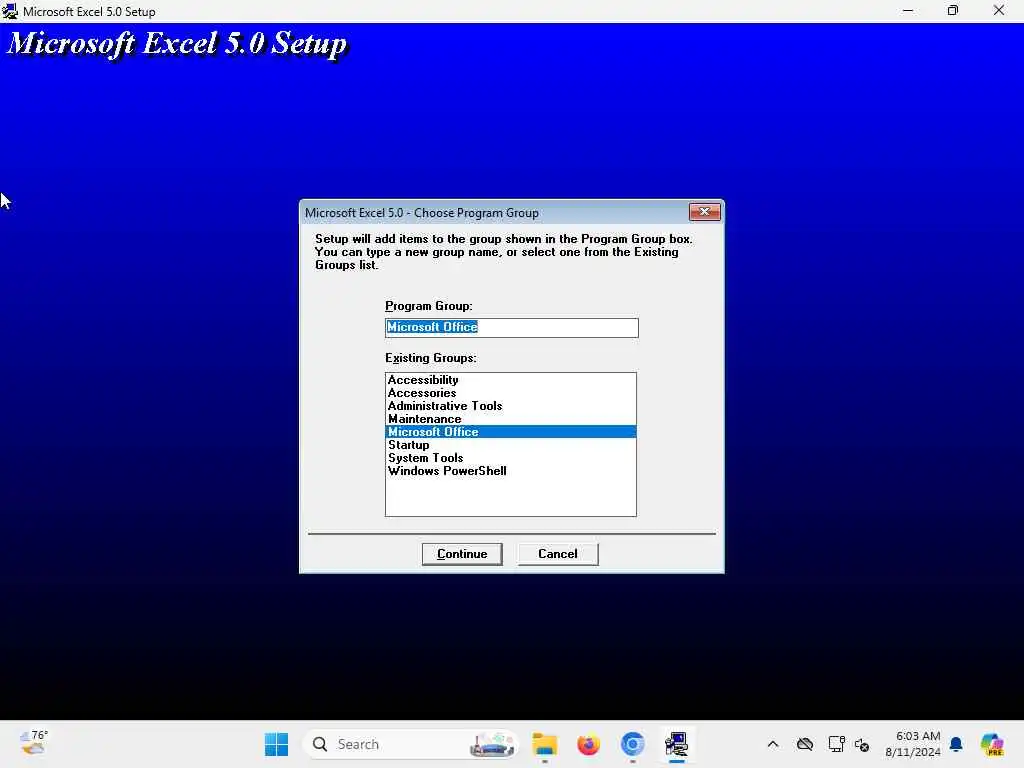Minimize the Excel 5.0 Setup window
Screen dimensions: 1024x768
pos(908,10)
